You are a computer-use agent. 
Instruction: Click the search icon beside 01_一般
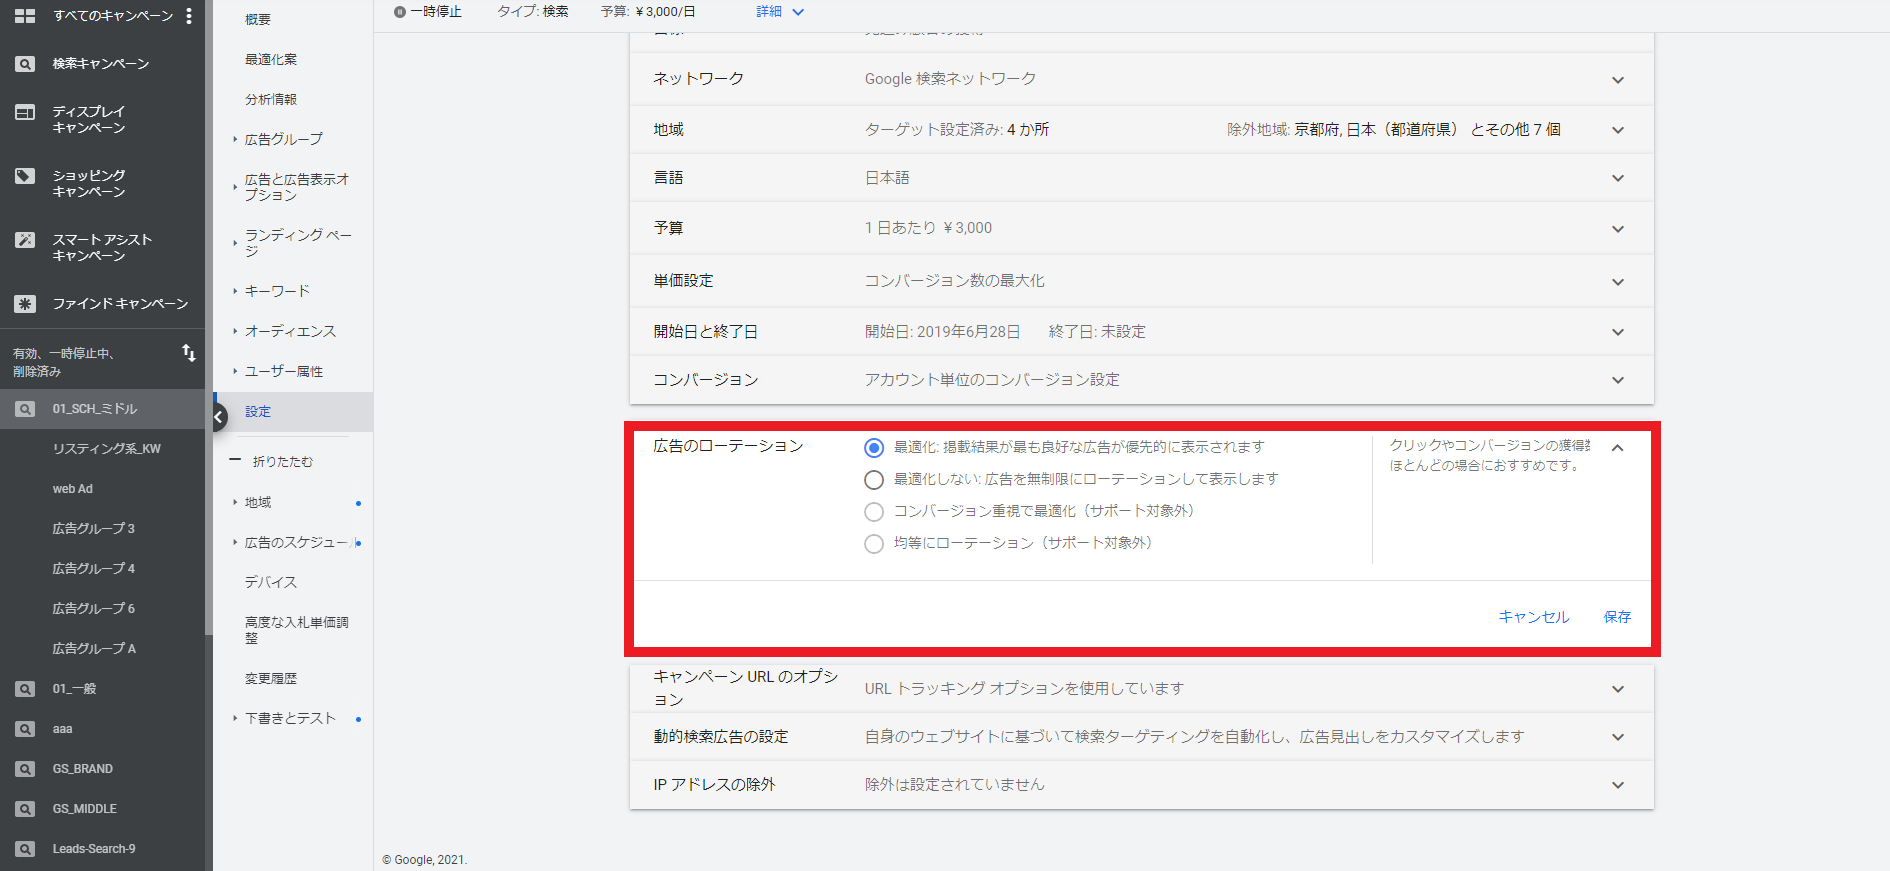pyautogui.click(x=25, y=689)
